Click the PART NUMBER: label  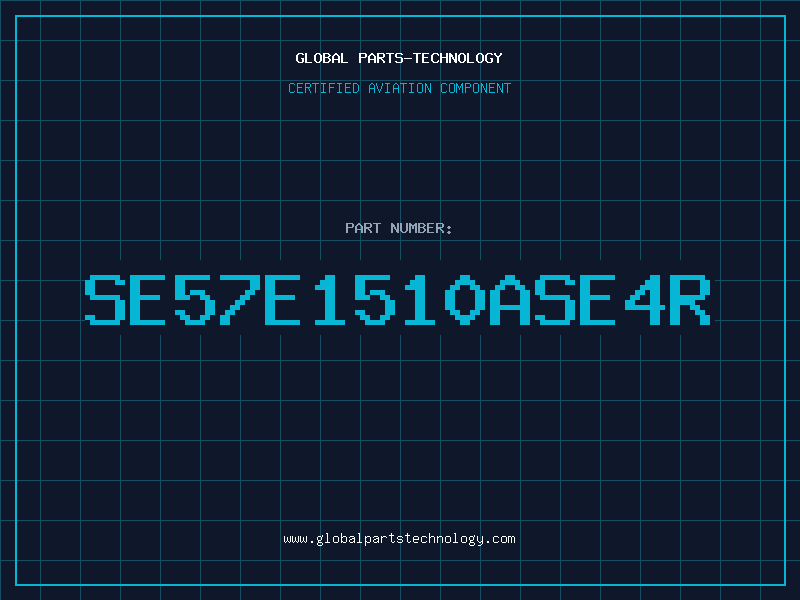tap(399, 228)
